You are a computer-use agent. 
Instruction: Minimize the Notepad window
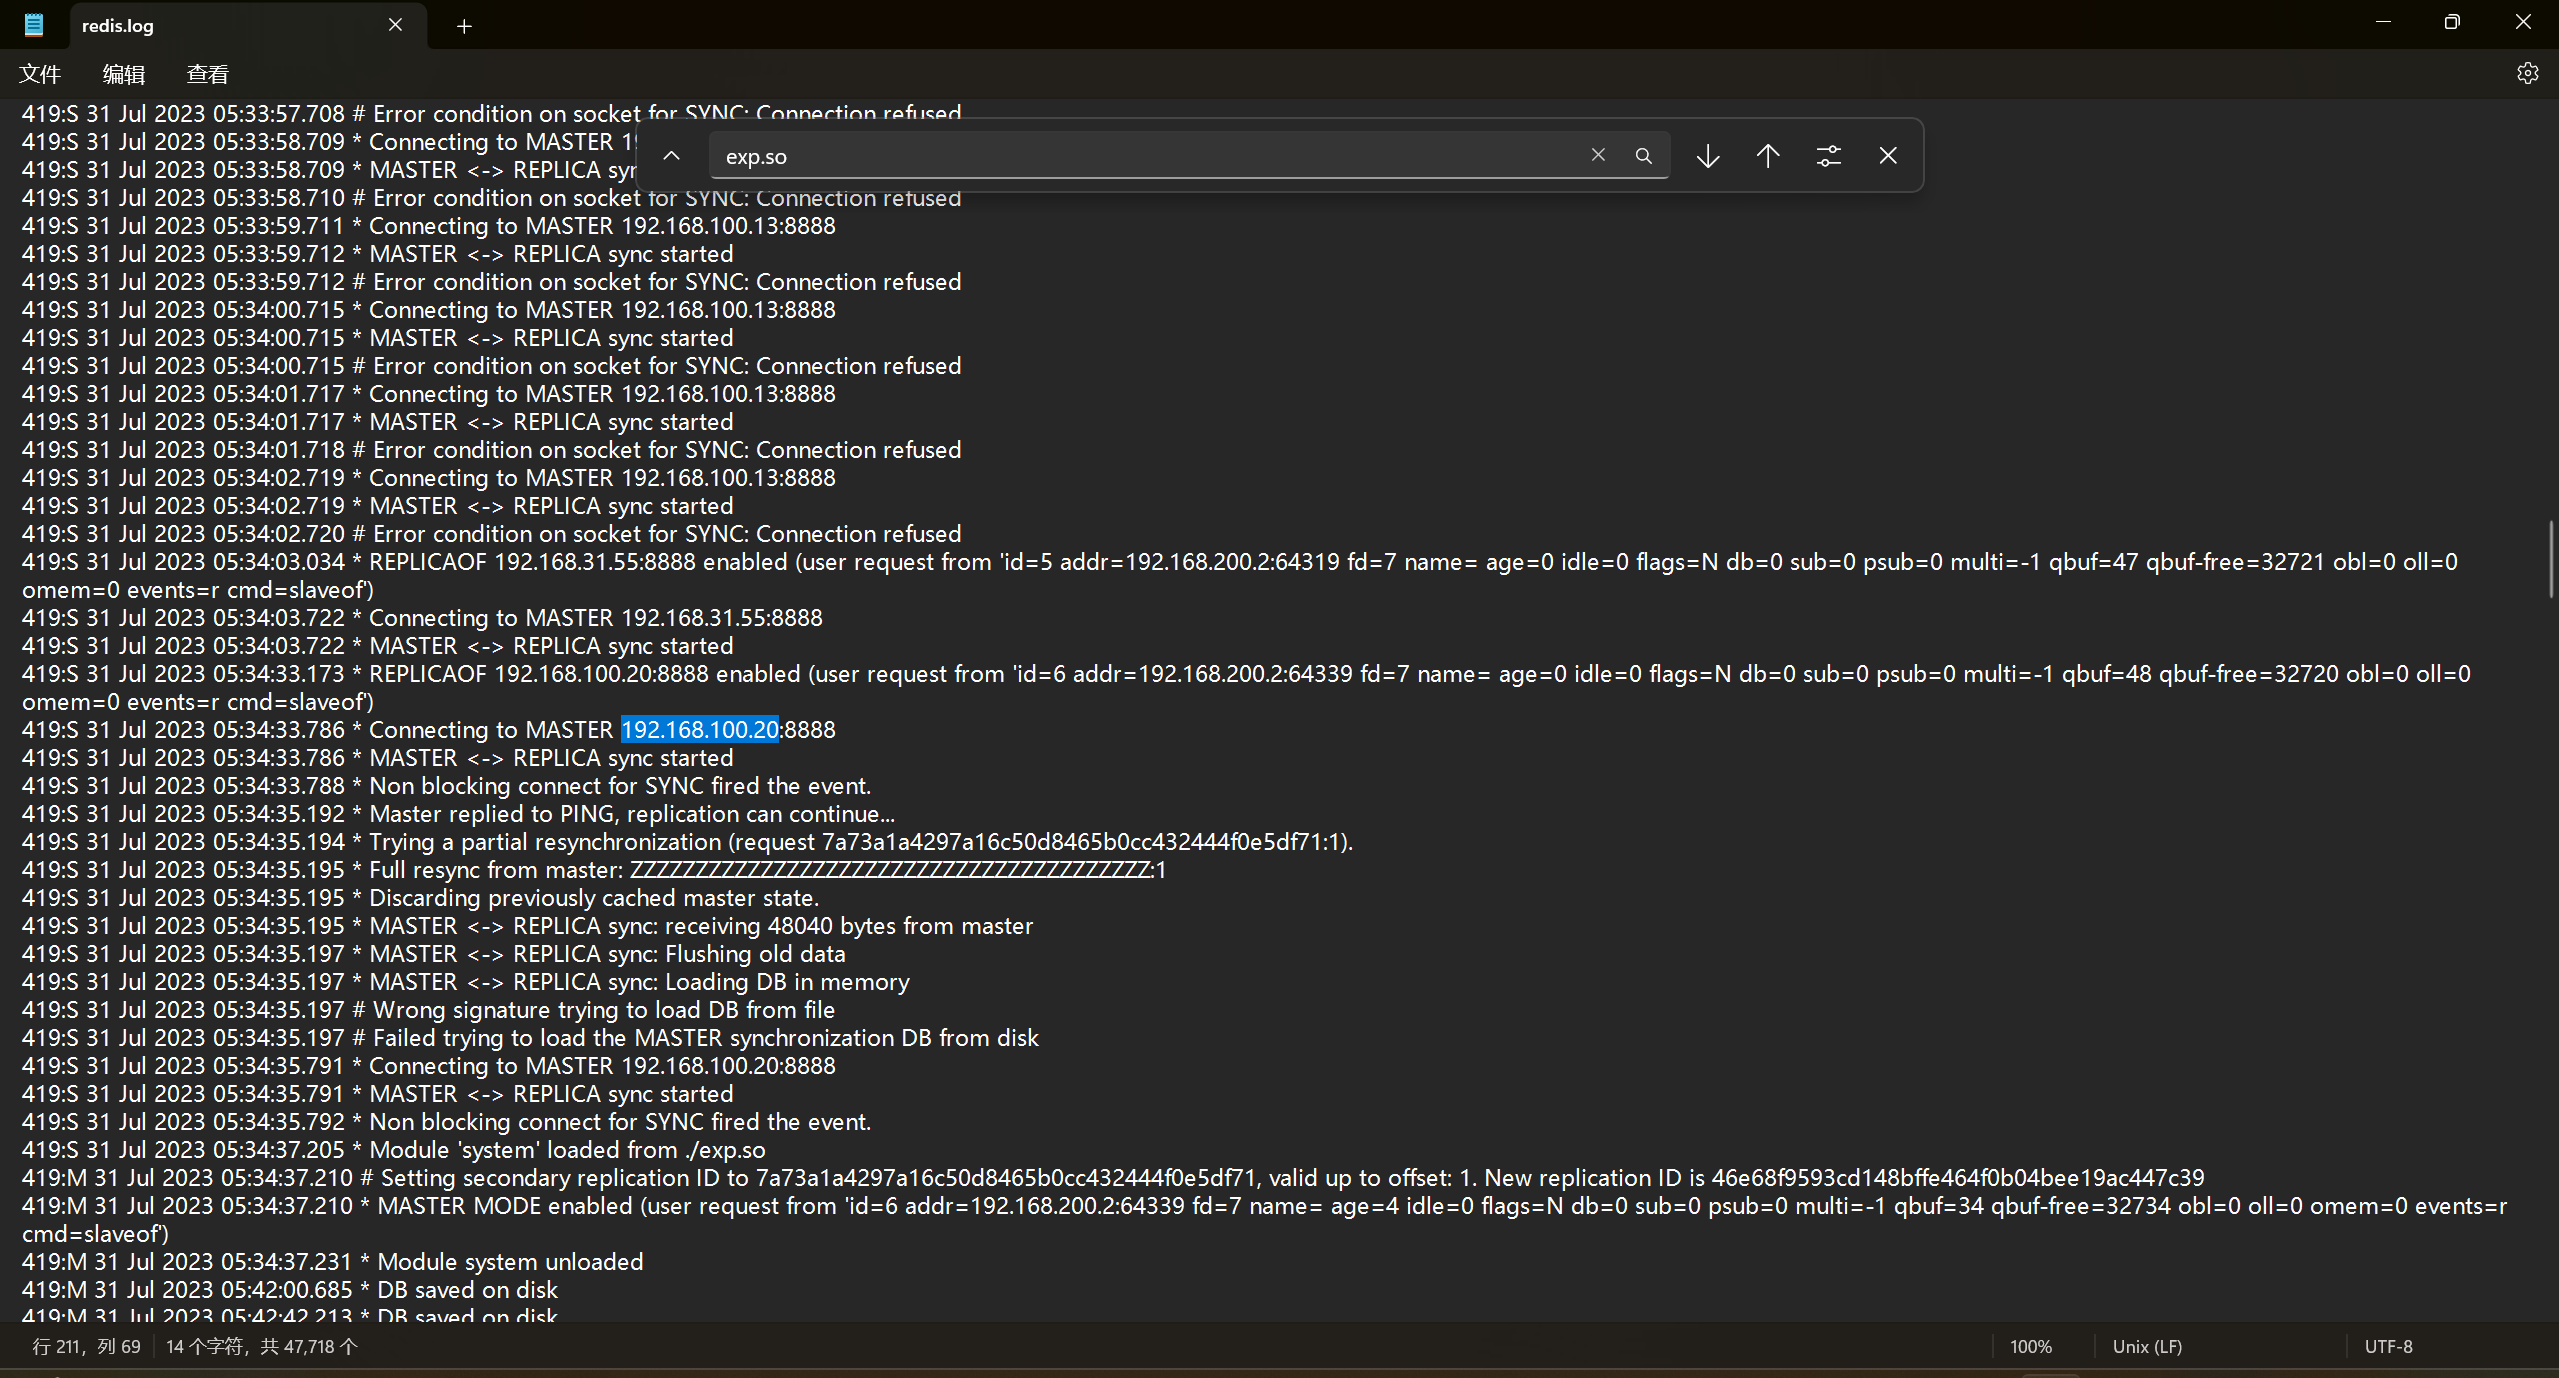pos(2383,22)
